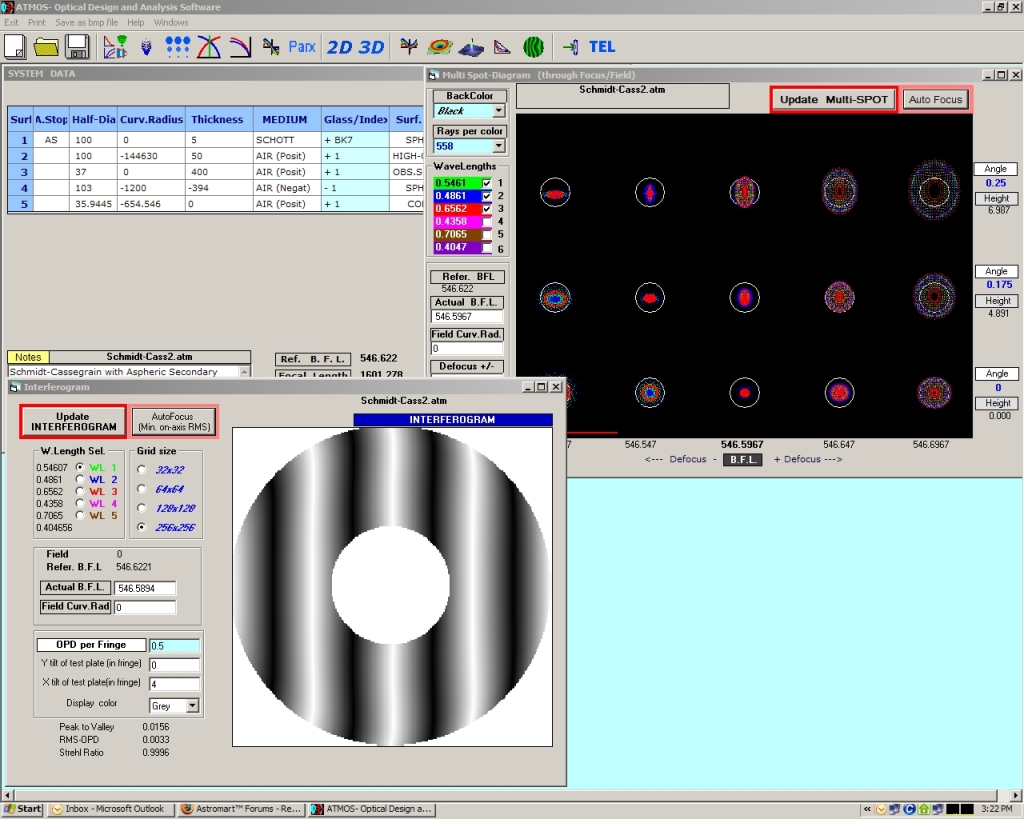Open a file with the folder icon
Screen dimensions: 1024x819
click(x=46, y=46)
